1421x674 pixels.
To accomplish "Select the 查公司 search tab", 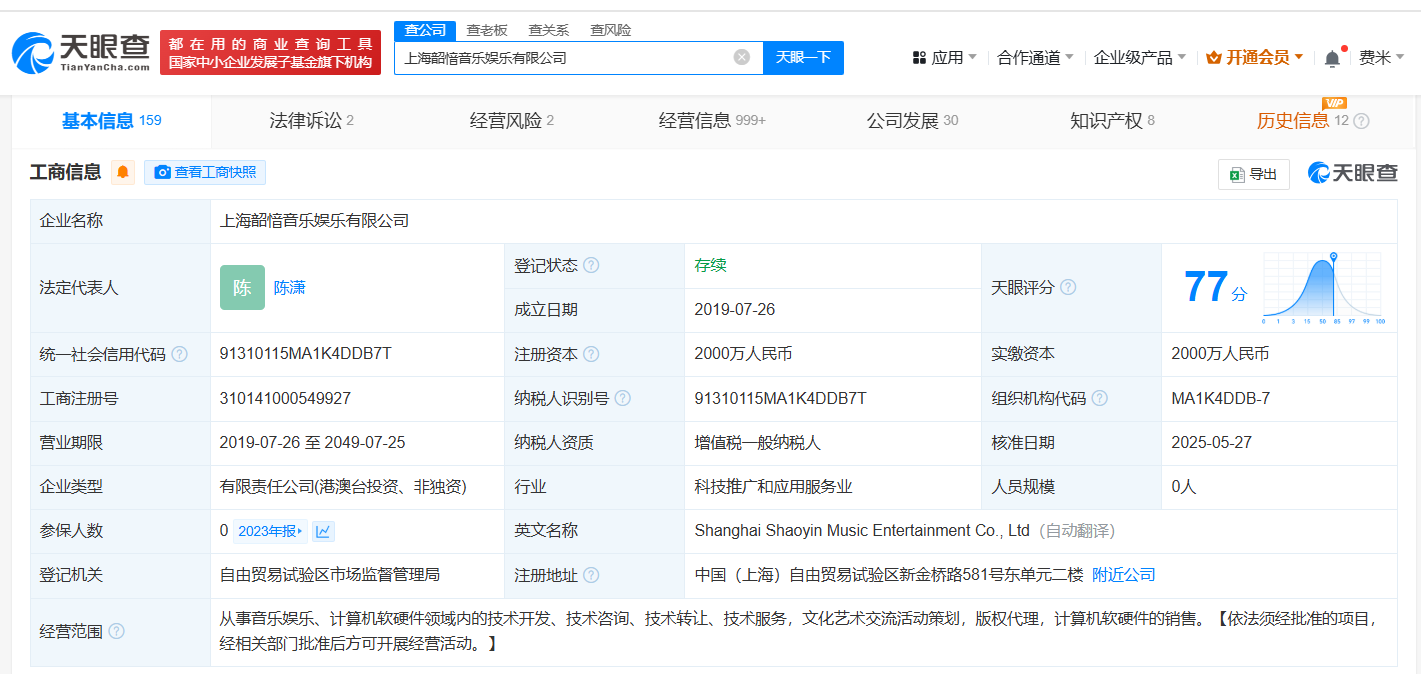I will [x=425, y=30].
